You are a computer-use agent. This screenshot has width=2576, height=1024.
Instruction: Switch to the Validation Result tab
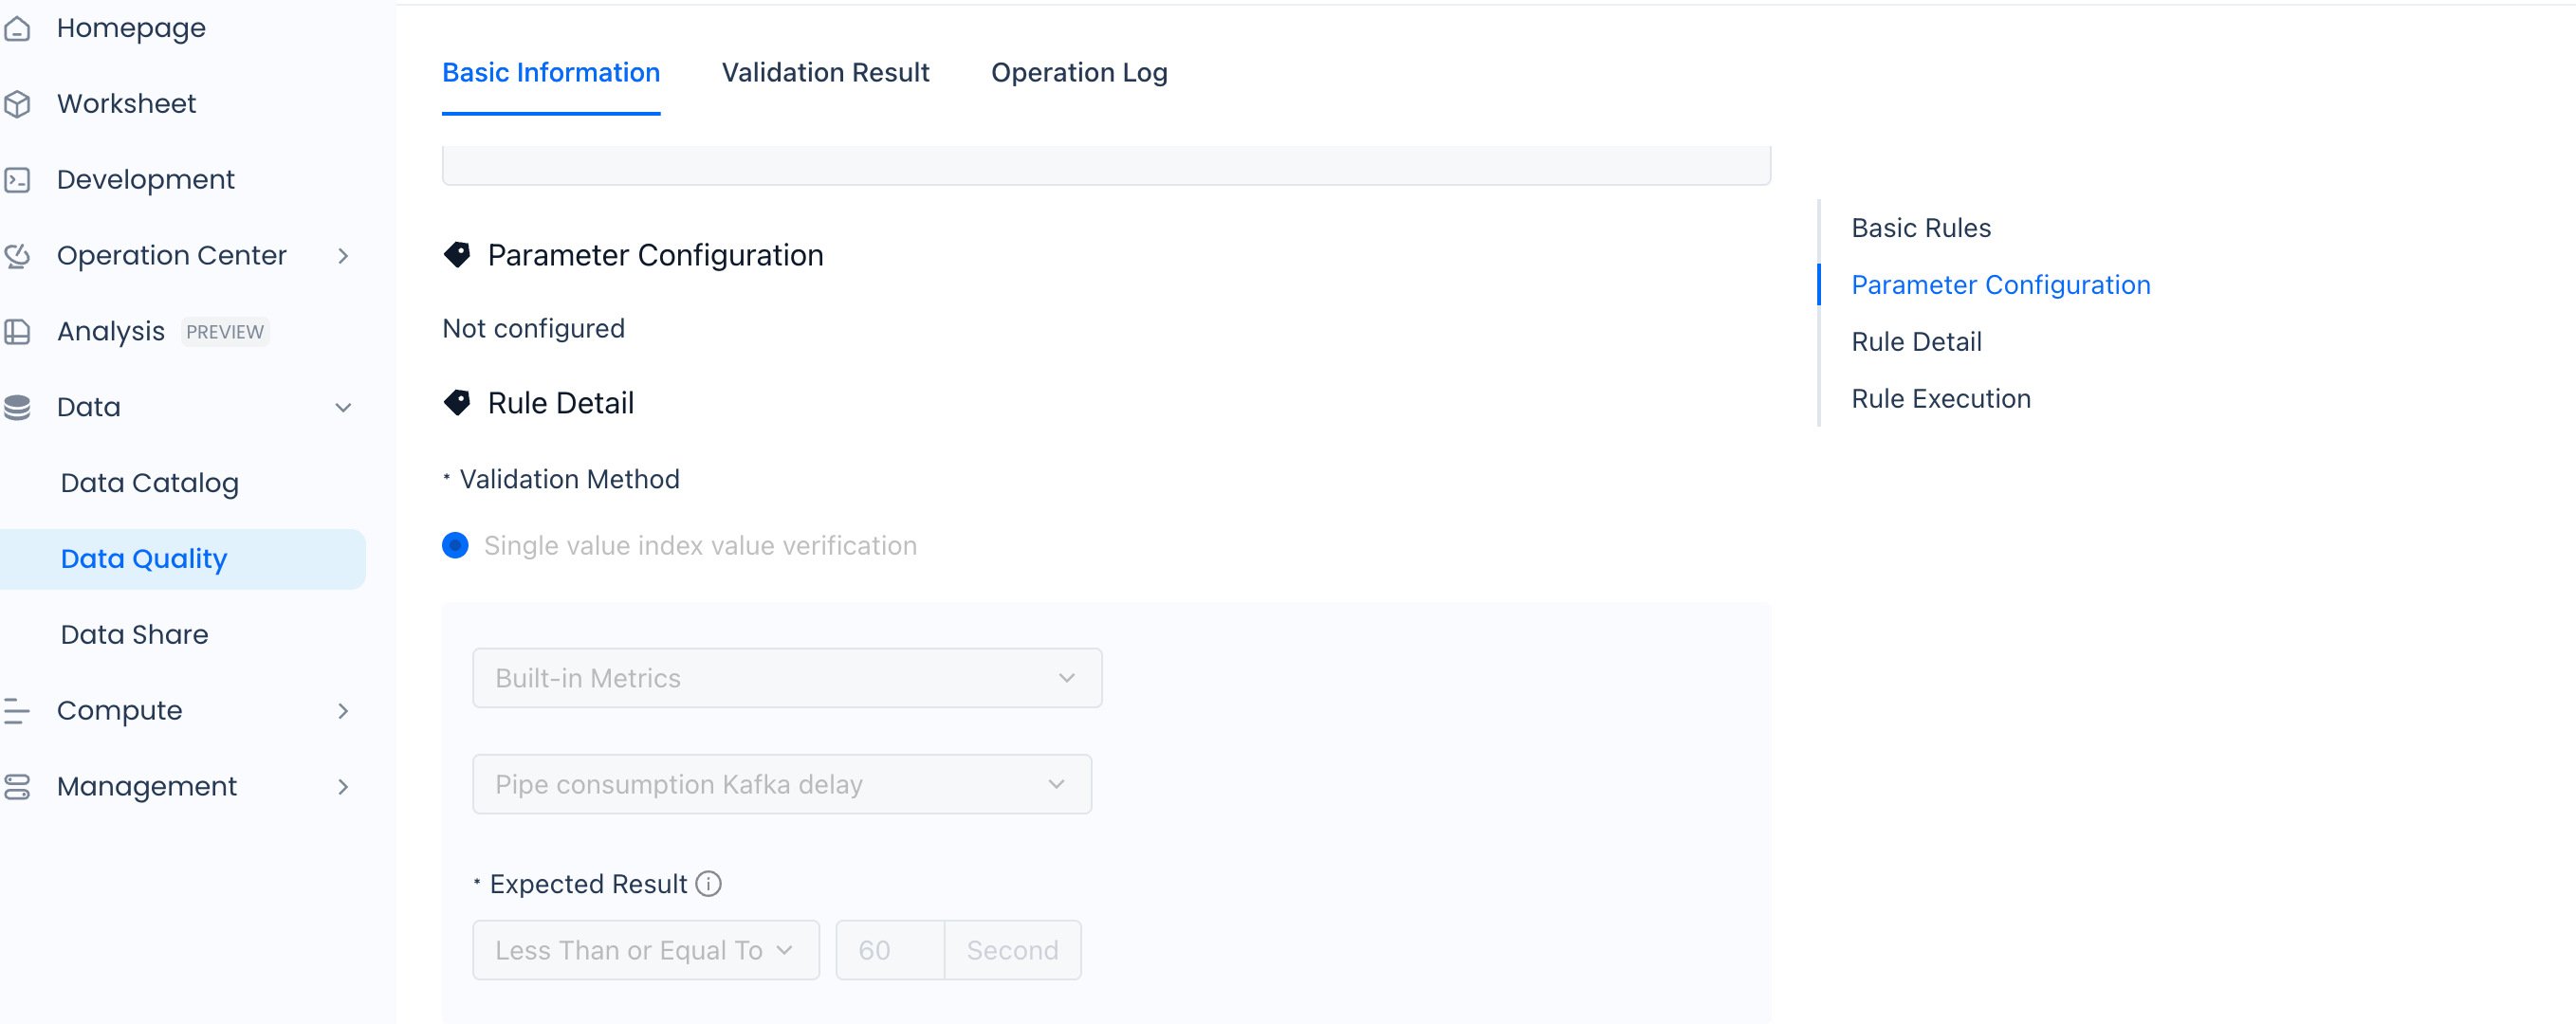825,73
